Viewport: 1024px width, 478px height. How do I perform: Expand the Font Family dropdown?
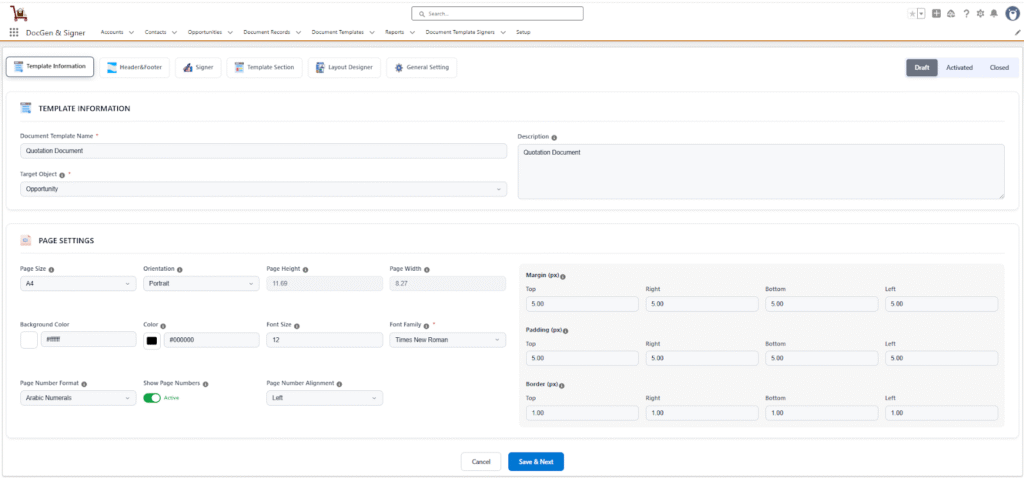click(447, 340)
